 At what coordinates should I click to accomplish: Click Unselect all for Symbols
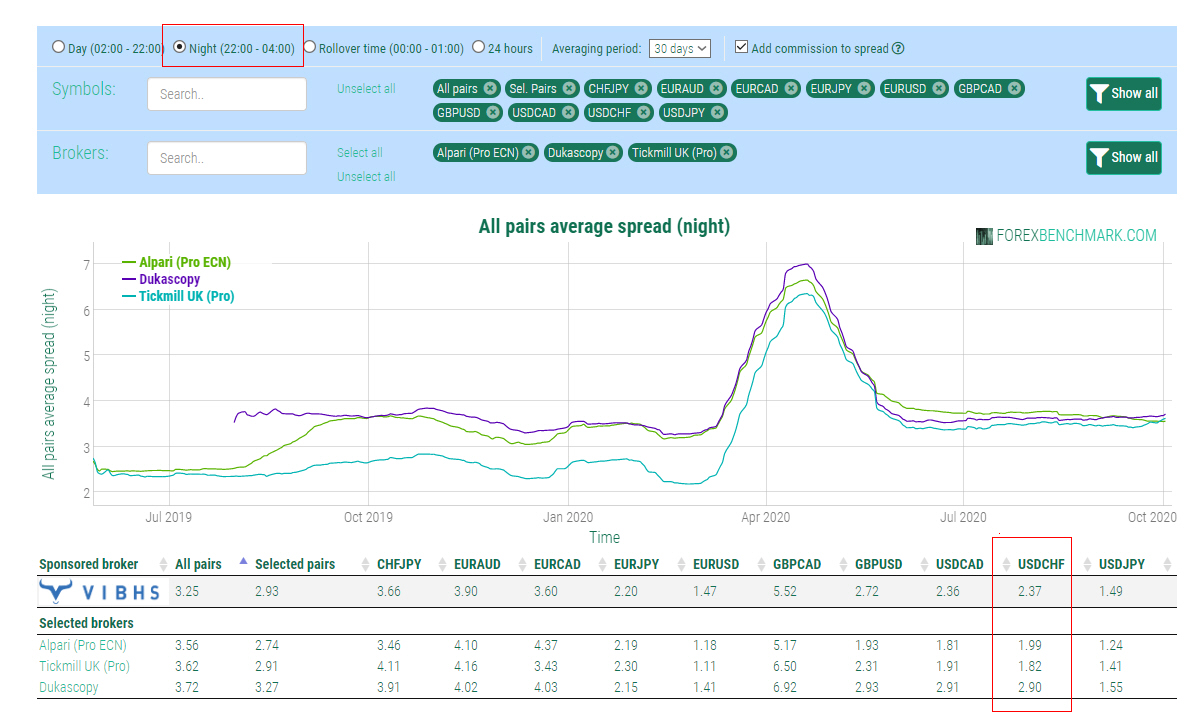(x=366, y=89)
